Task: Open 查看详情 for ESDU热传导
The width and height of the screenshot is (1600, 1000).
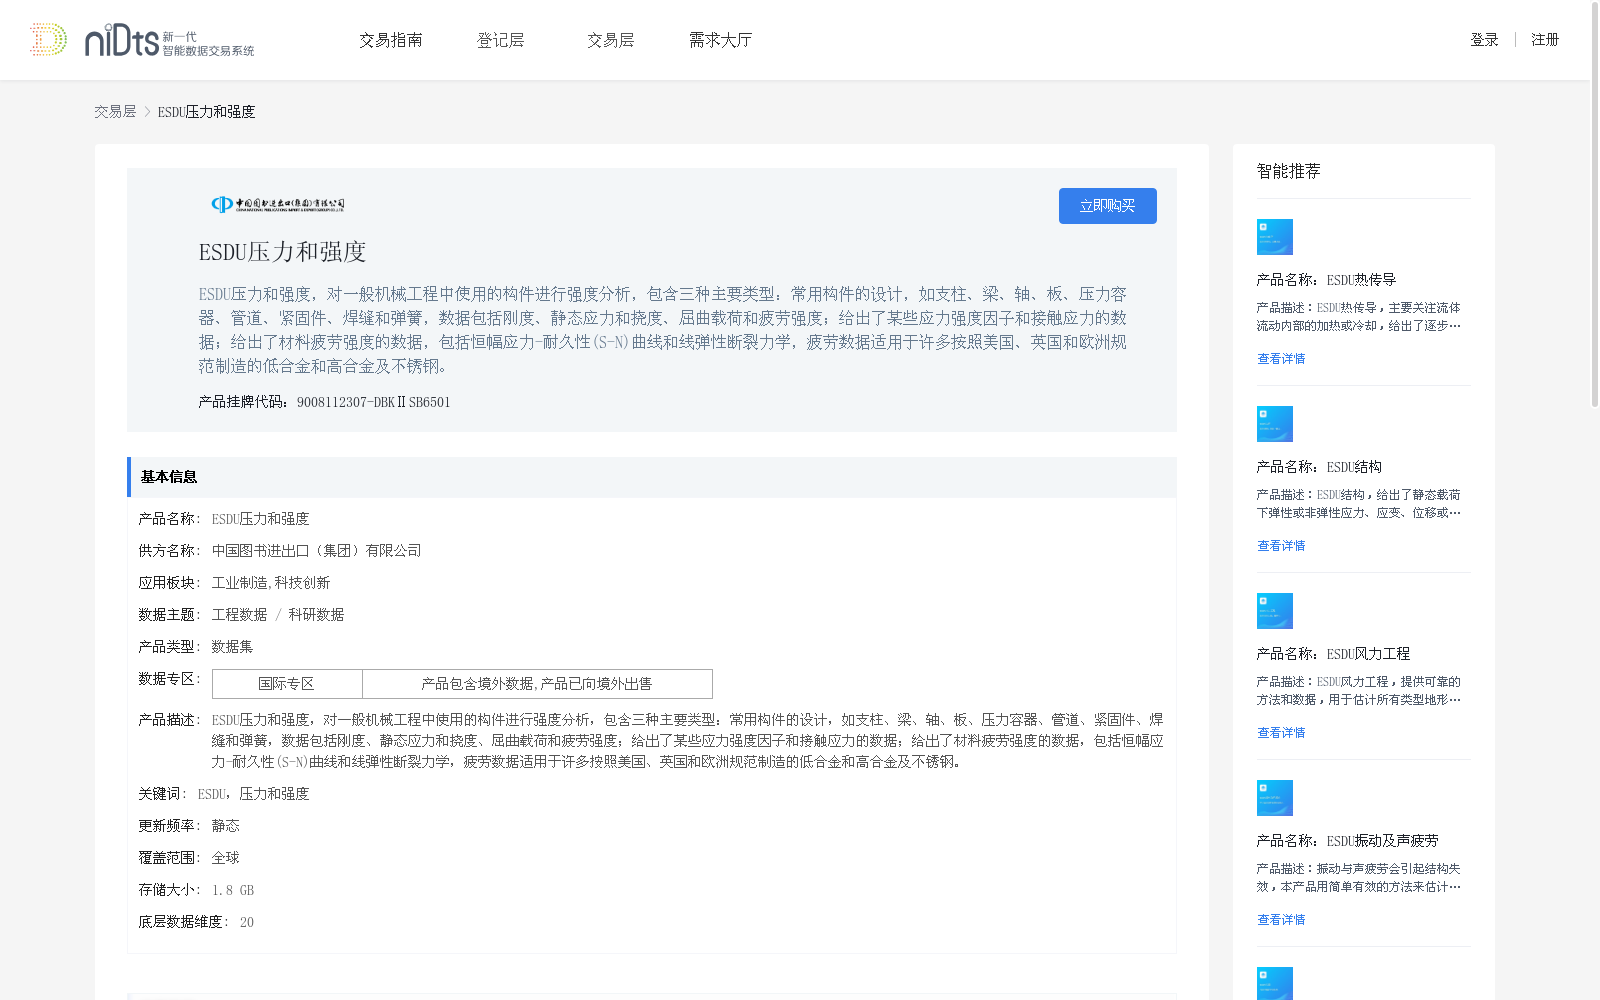Action: point(1281,359)
